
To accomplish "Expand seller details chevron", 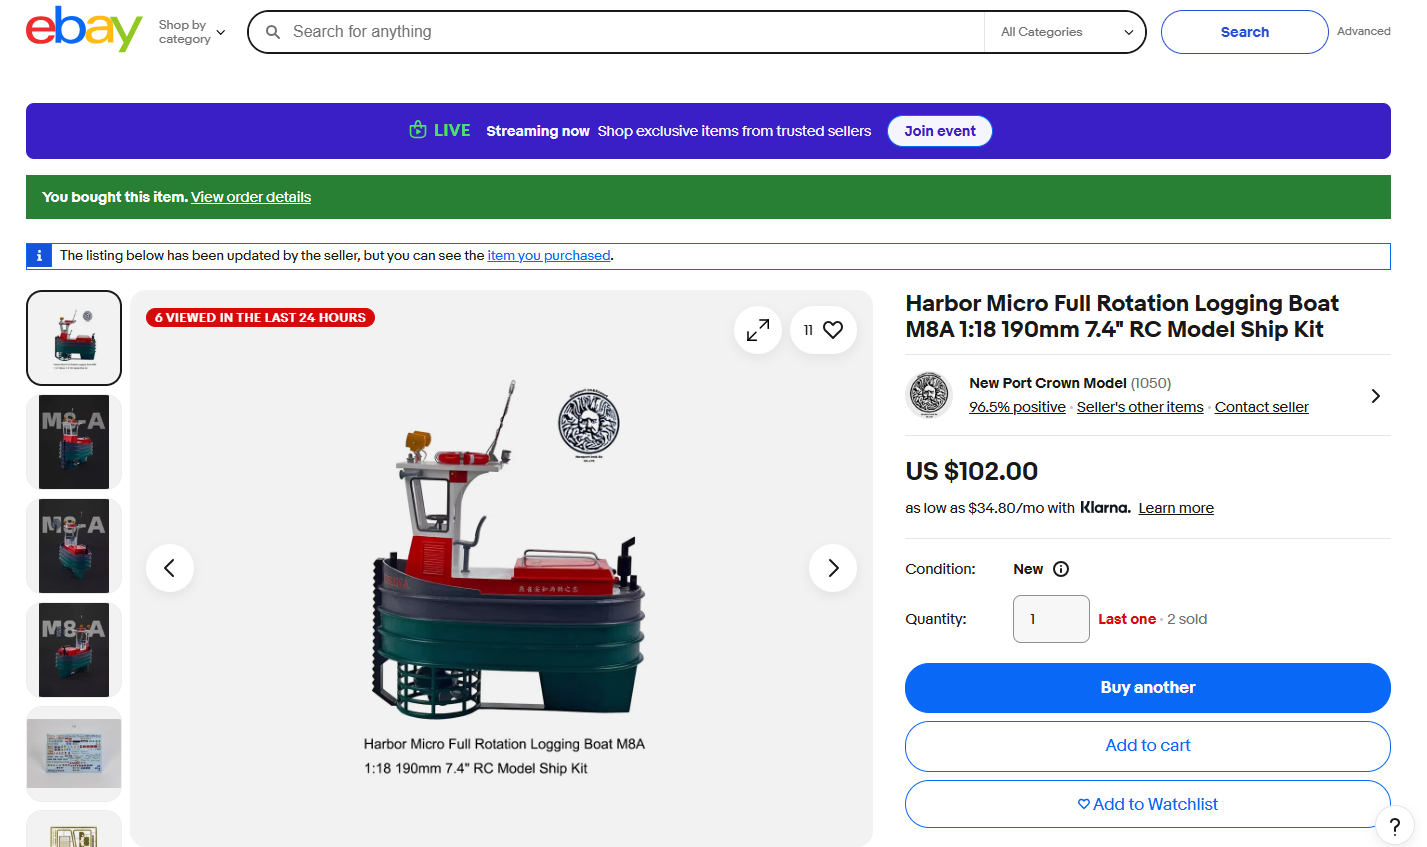I will click(x=1376, y=396).
